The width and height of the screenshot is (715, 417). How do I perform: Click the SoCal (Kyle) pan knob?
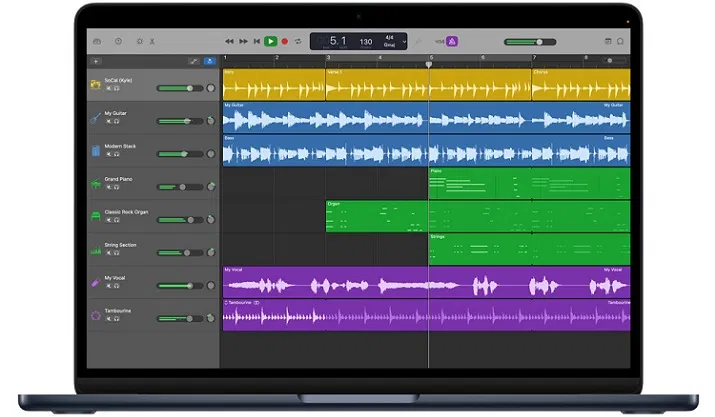click(211, 88)
